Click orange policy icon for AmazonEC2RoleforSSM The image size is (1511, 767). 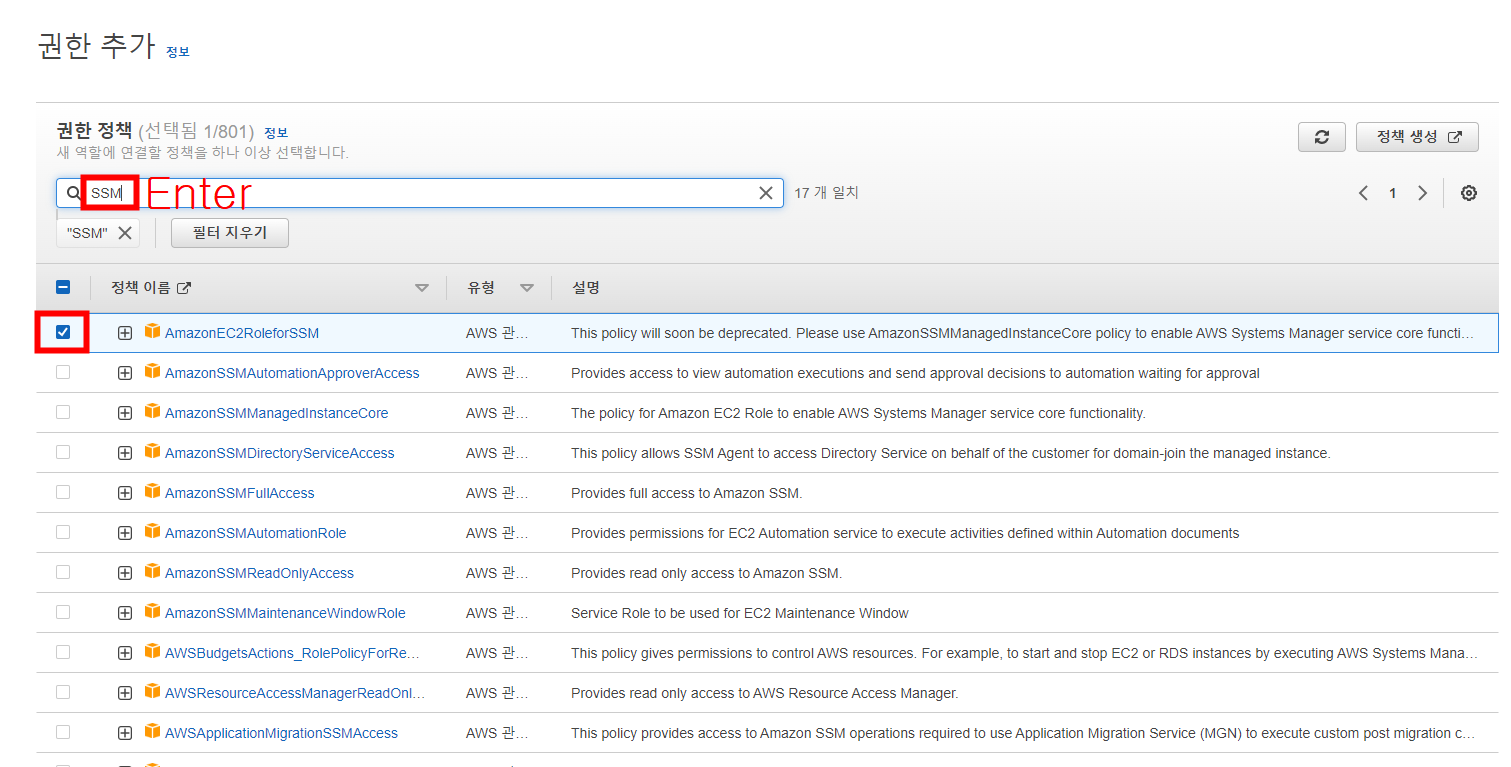click(153, 331)
